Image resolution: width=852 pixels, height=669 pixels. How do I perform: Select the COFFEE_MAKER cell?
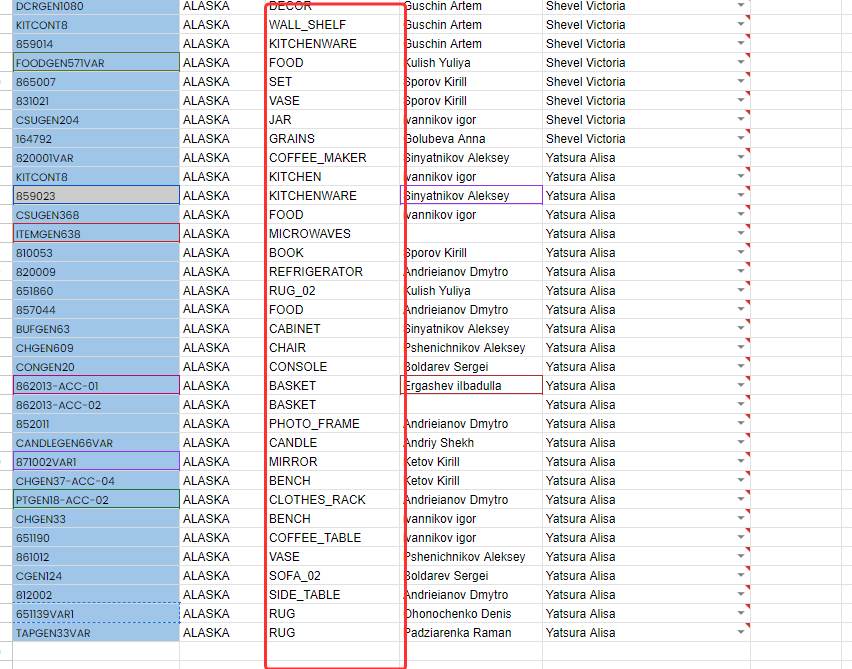pyautogui.click(x=332, y=158)
